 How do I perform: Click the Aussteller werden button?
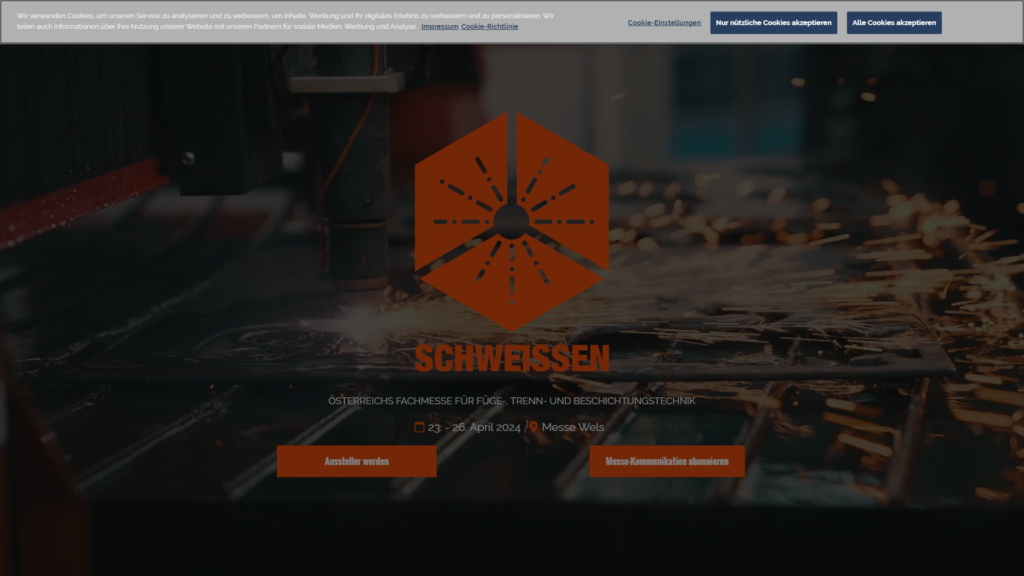357,461
